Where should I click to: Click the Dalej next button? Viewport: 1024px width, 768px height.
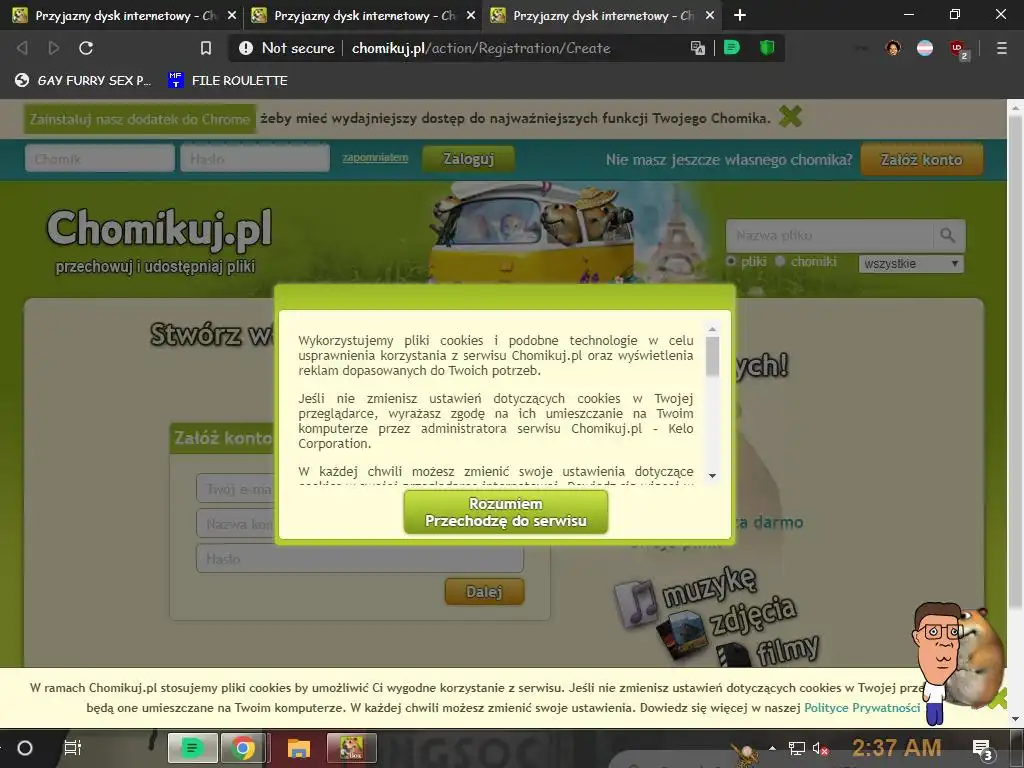[484, 592]
